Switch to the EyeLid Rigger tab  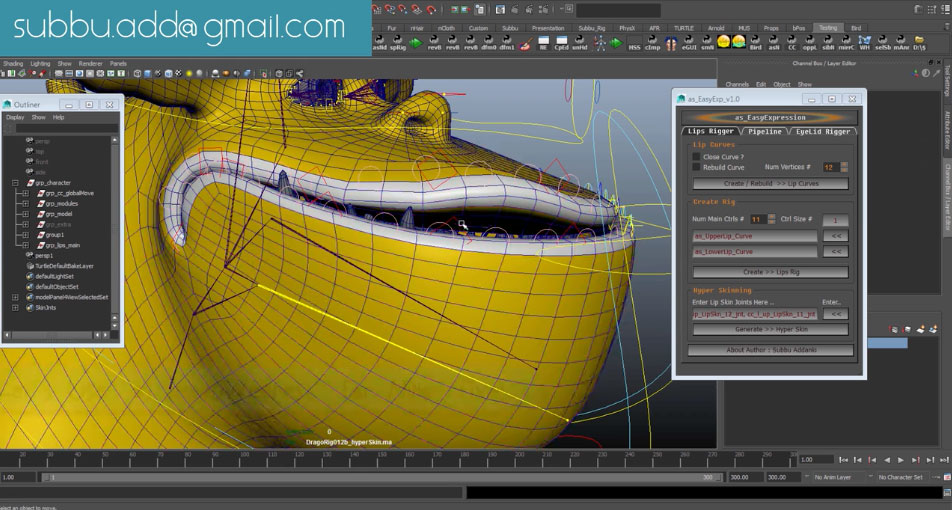tap(823, 131)
